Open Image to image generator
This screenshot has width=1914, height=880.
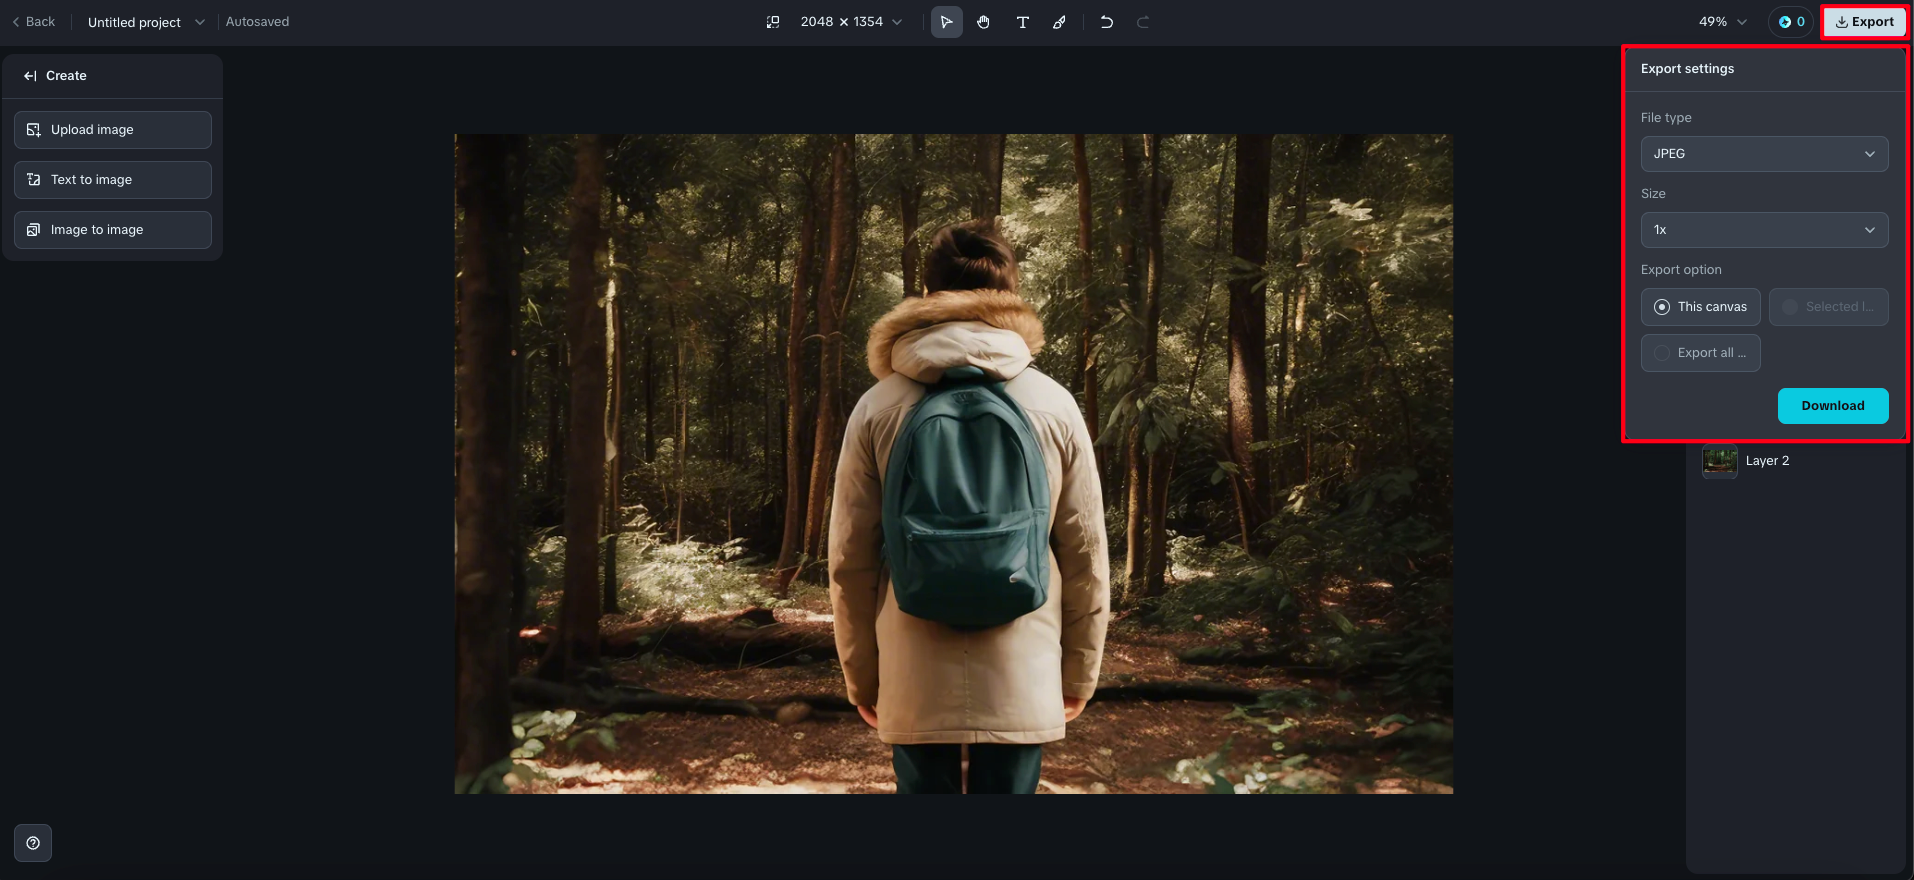(113, 230)
